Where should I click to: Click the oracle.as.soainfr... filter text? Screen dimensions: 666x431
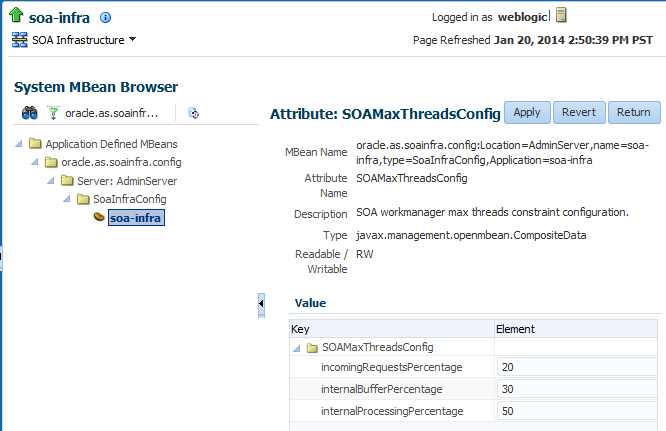click(x=111, y=113)
